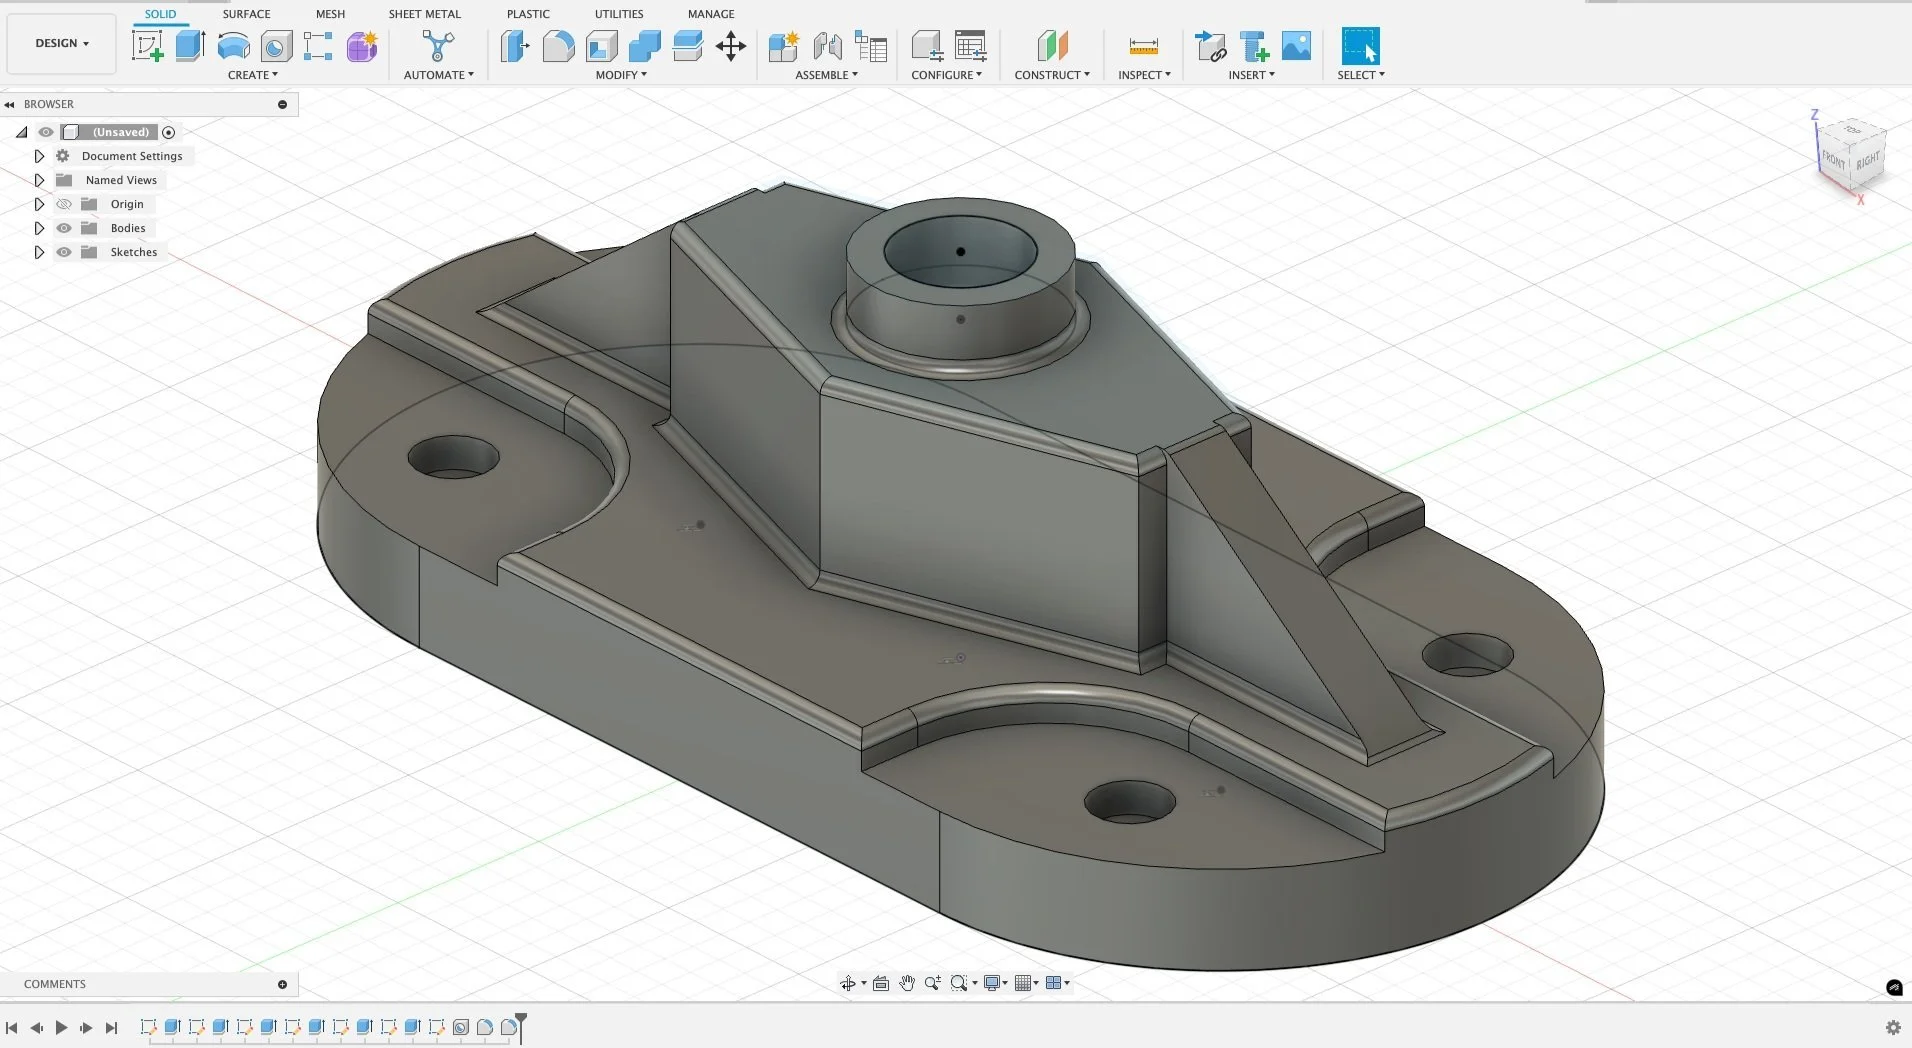This screenshot has height=1048, width=1912.
Task: Open the SHEET METAL tab
Action: [x=425, y=14]
